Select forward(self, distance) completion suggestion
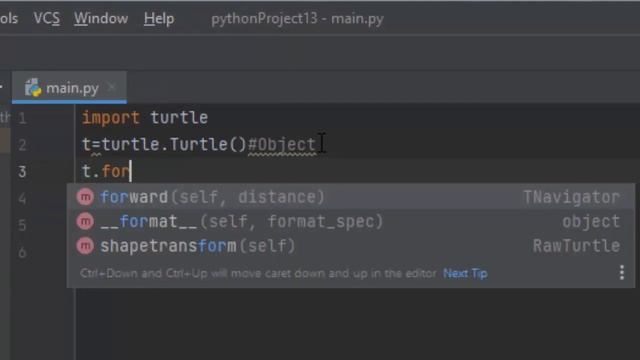The width and height of the screenshot is (640, 360). pos(351,197)
